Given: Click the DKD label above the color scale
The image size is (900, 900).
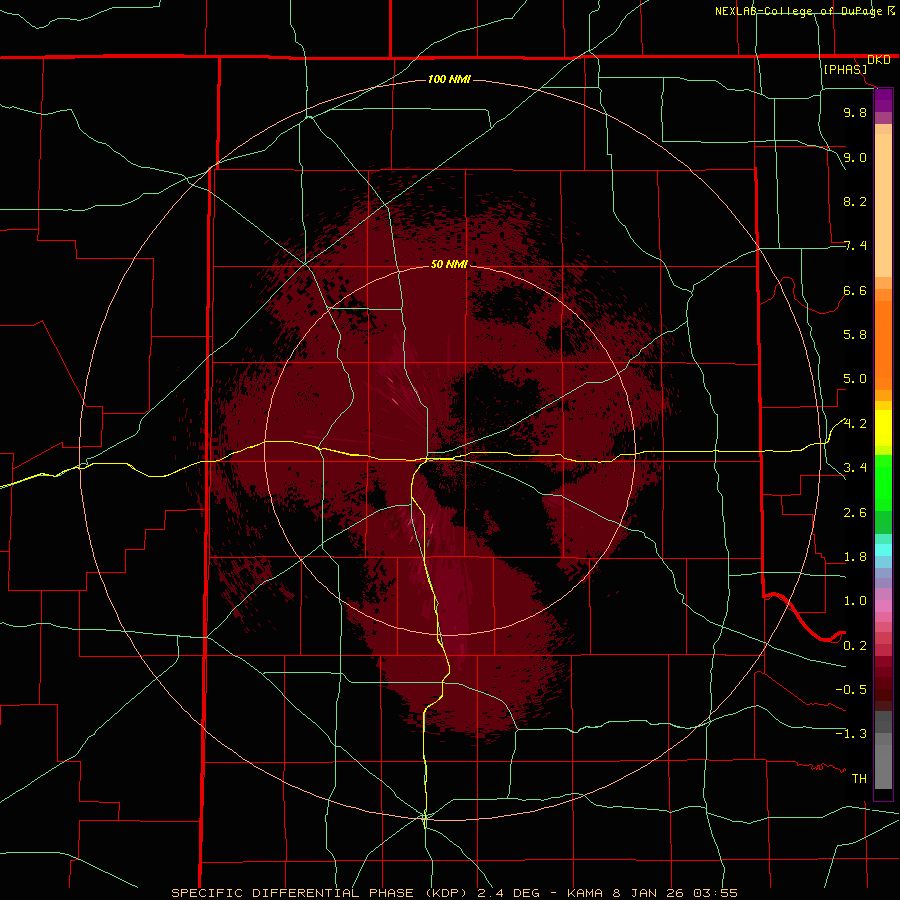Looking at the screenshot, I should [879, 60].
